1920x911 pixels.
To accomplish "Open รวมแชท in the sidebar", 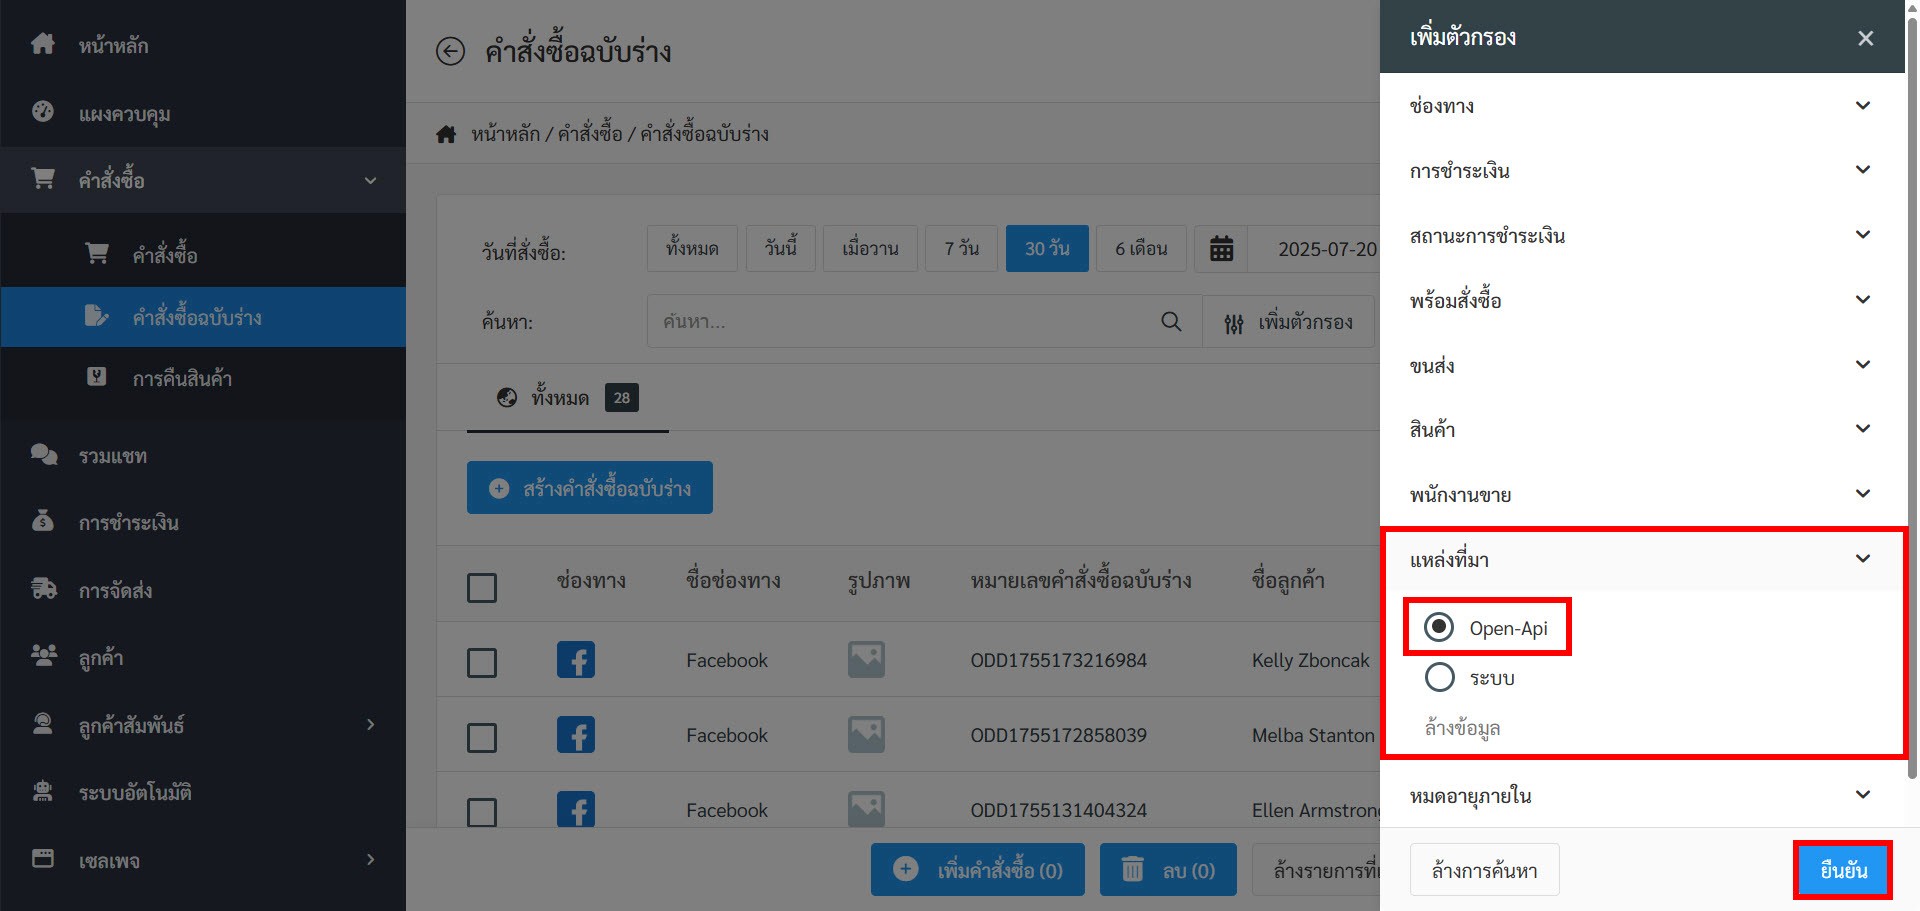I will (203, 455).
